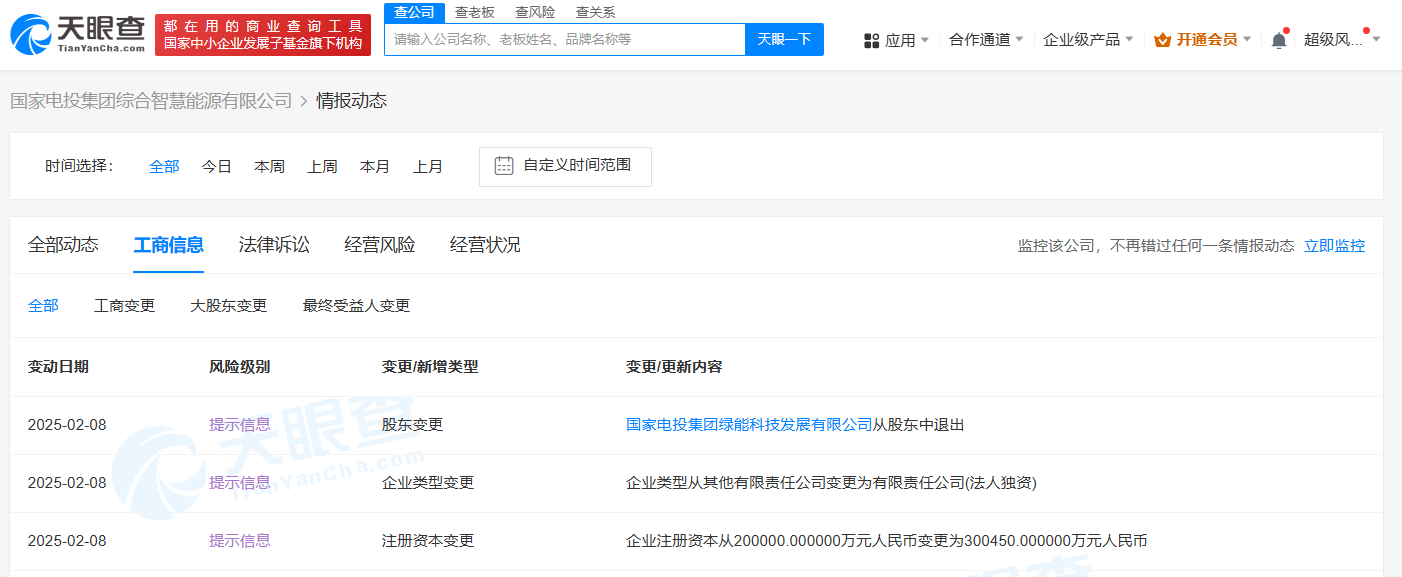Click the apps grid icon
The image size is (1402, 577).
[871, 40]
